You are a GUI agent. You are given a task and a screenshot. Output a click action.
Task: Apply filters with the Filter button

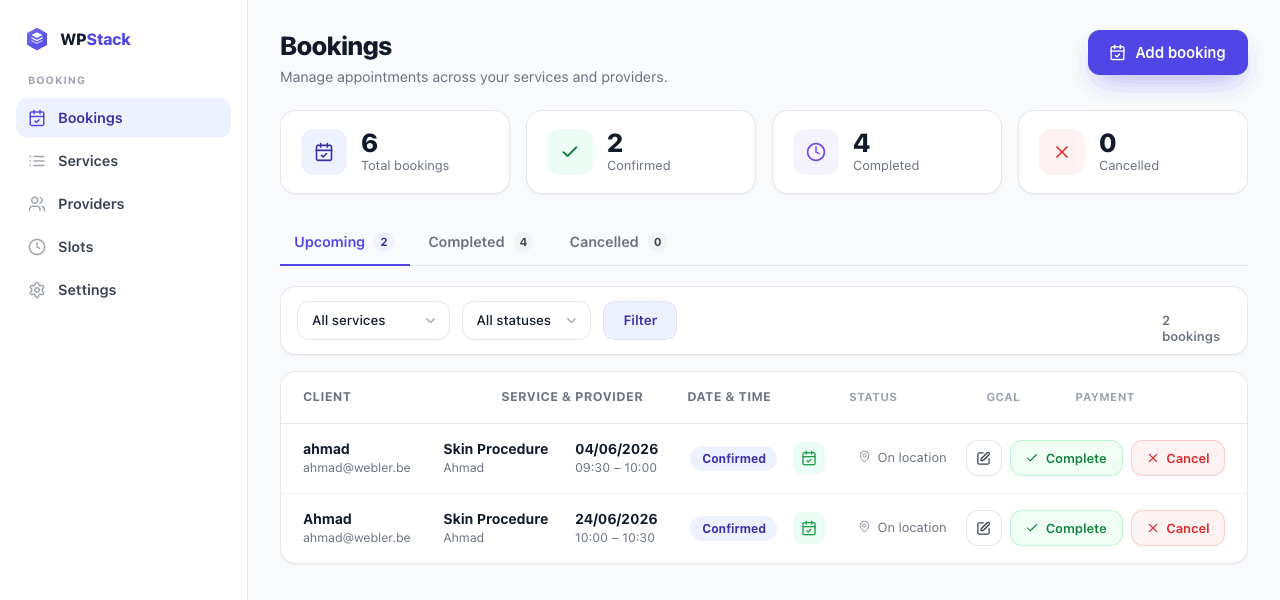pos(640,320)
